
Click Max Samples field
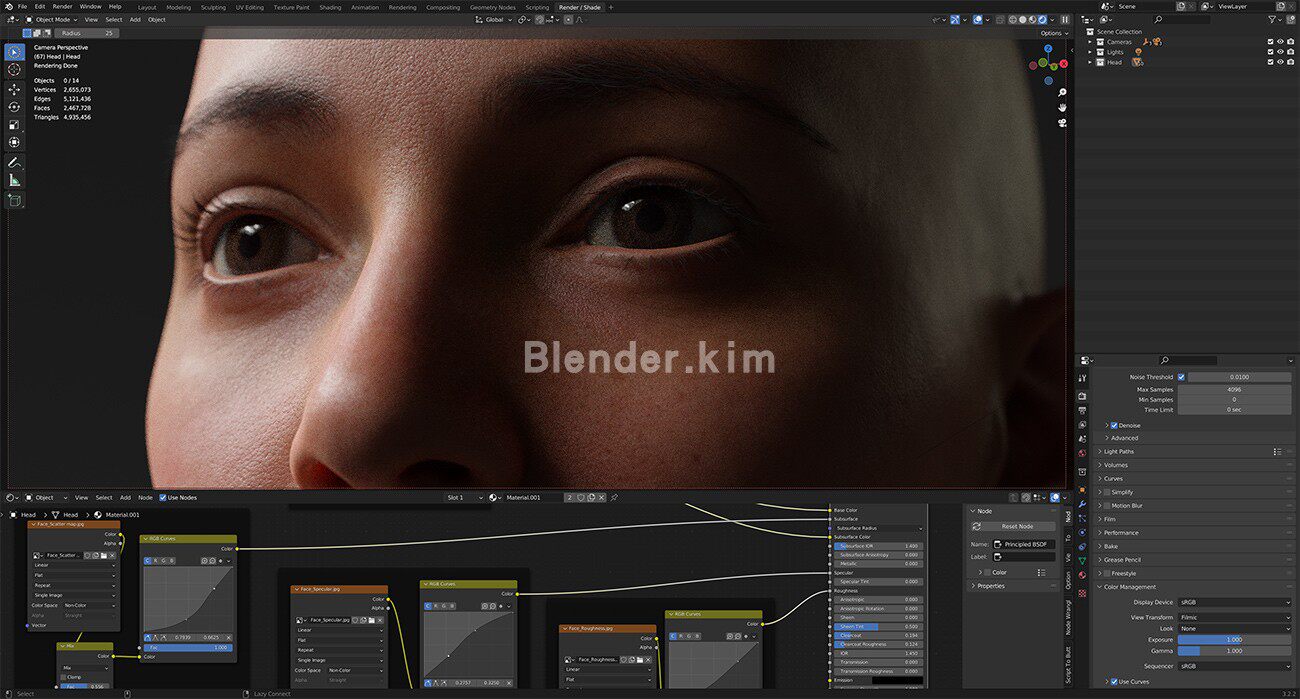point(1234,389)
